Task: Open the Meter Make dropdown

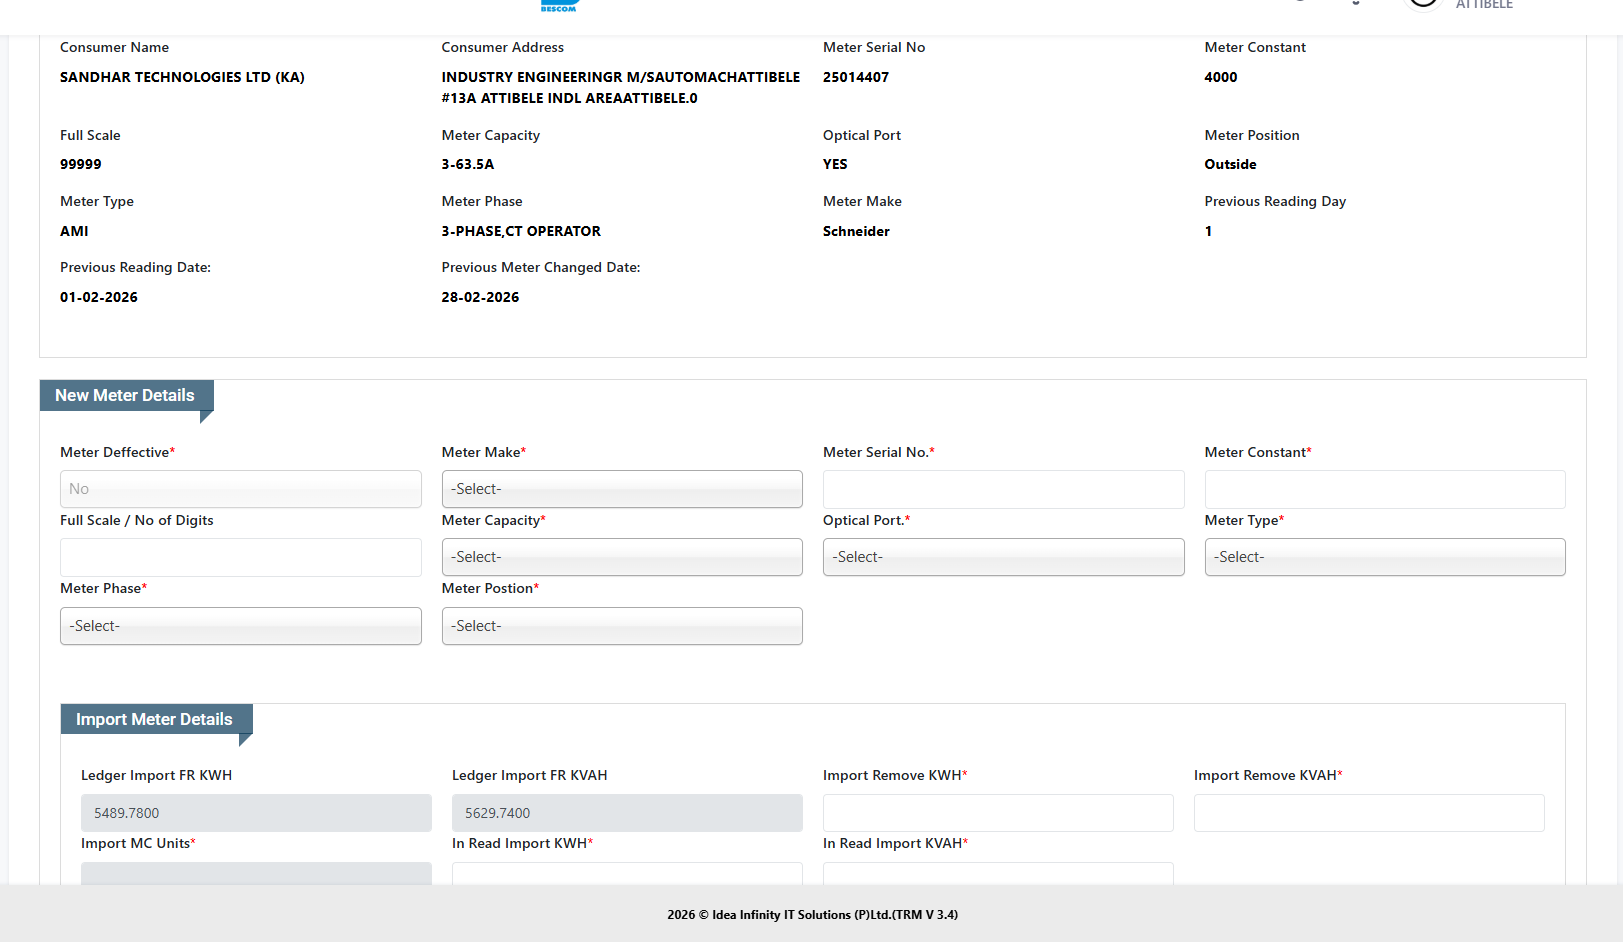Action: pos(621,489)
